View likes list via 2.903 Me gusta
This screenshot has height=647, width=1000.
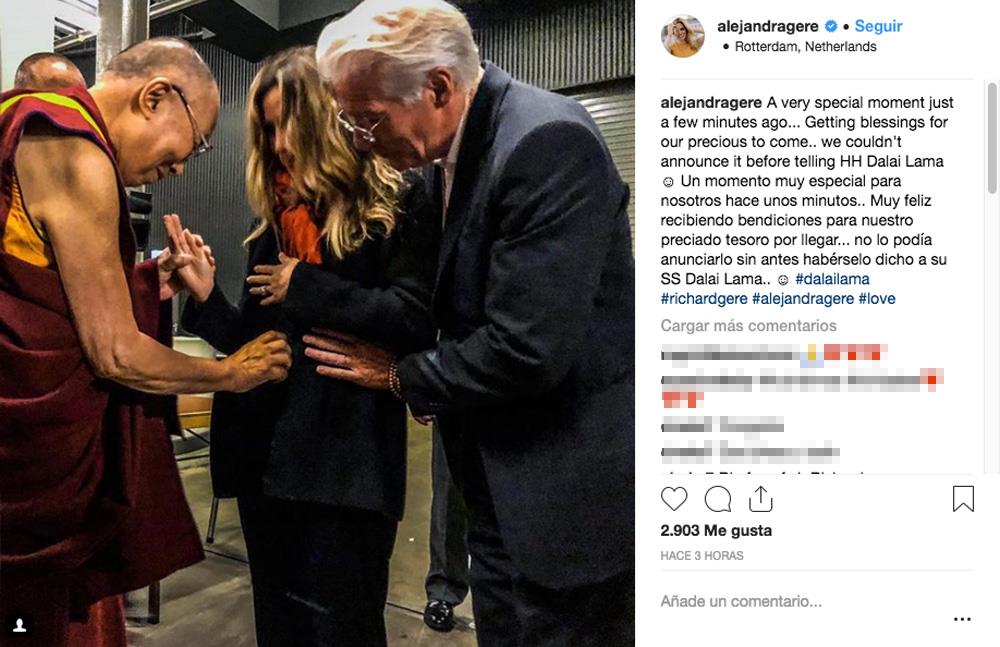(x=716, y=530)
